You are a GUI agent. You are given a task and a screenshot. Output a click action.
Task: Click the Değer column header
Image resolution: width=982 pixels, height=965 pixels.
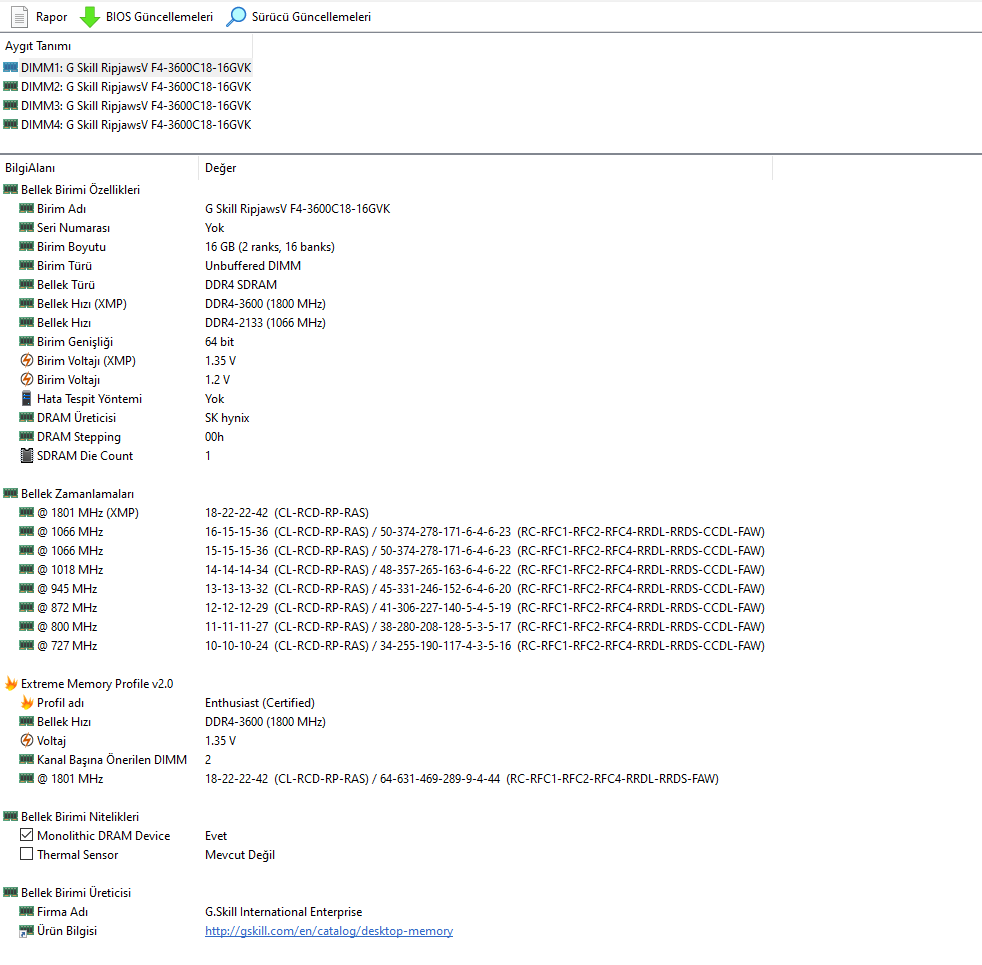coord(485,168)
